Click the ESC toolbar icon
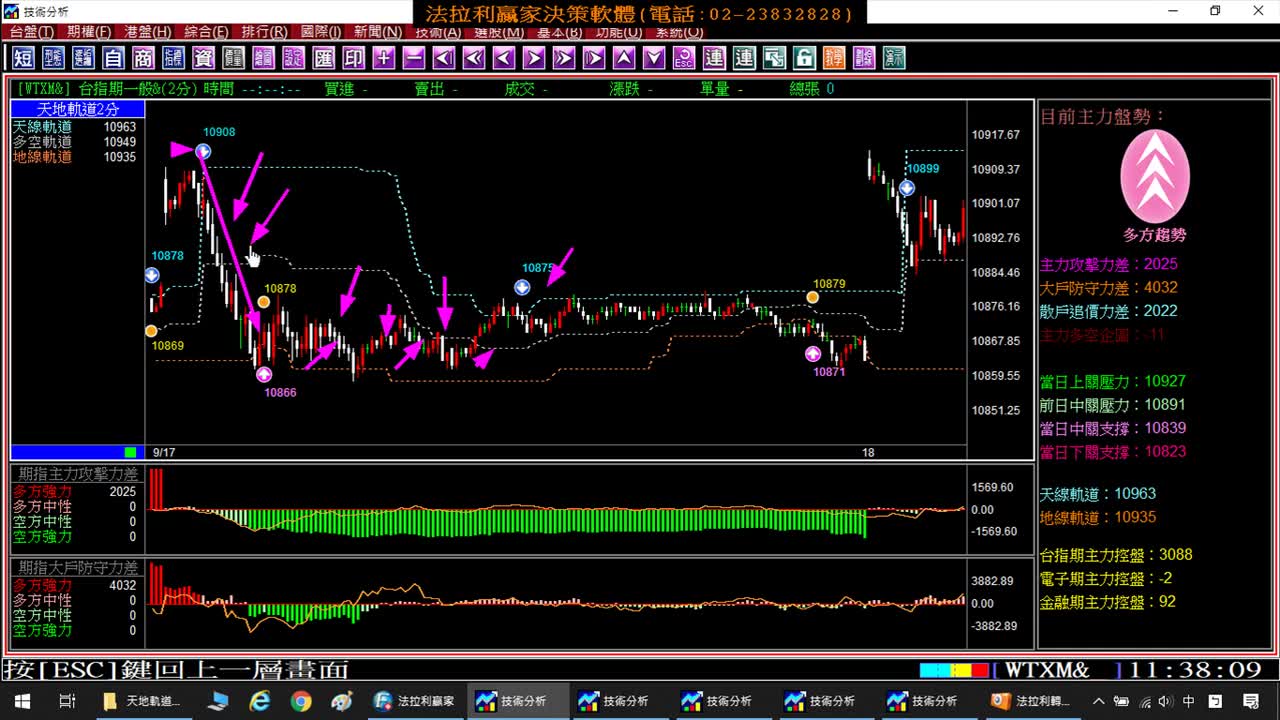Image resolution: width=1280 pixels, height=720 pixels. point(684,58)
